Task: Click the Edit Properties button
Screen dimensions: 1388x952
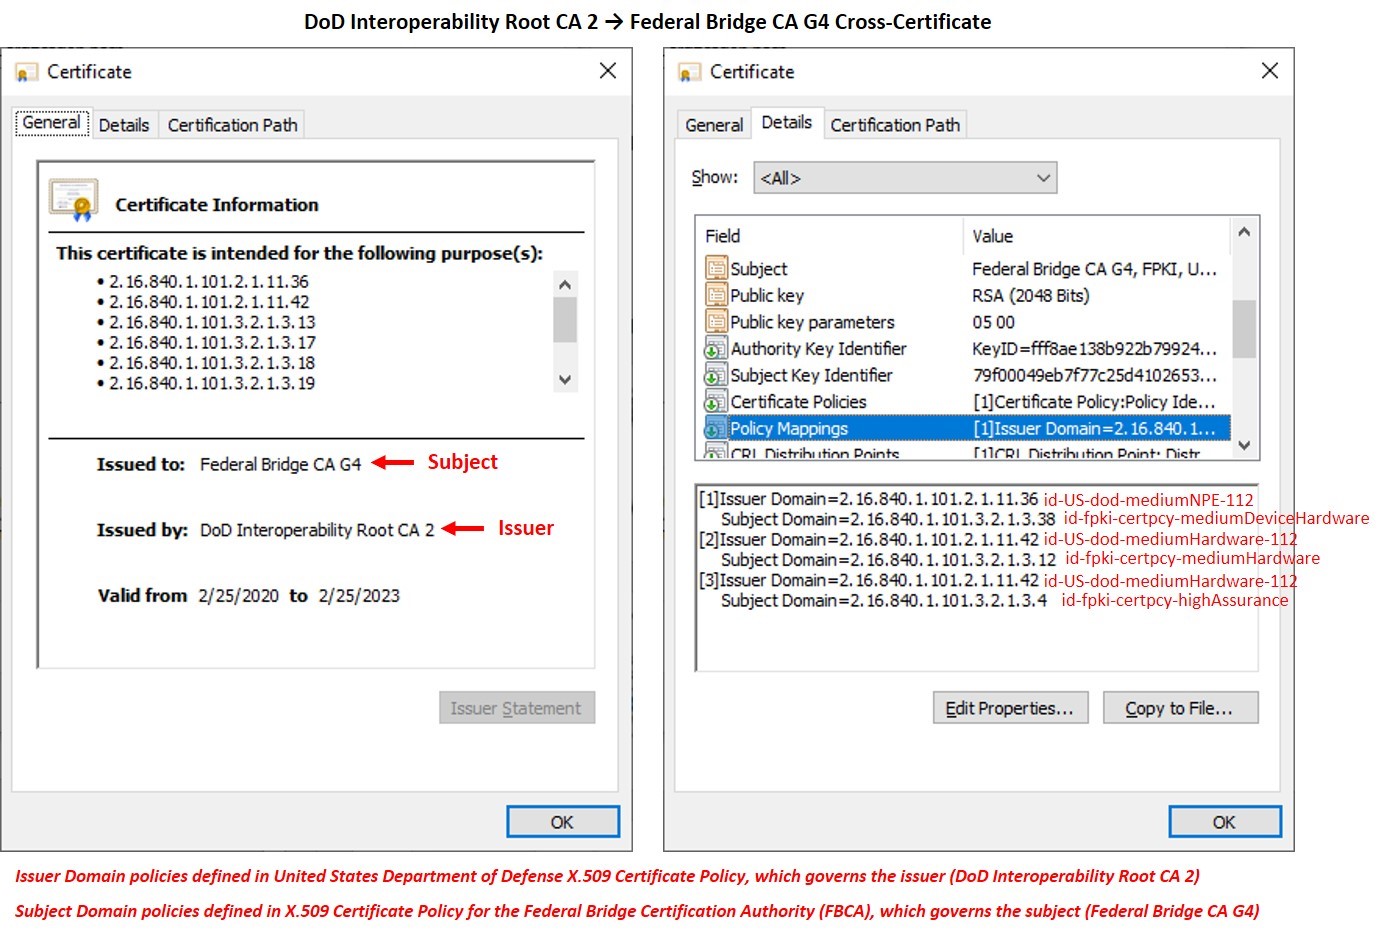Action: pos(1010,708)
